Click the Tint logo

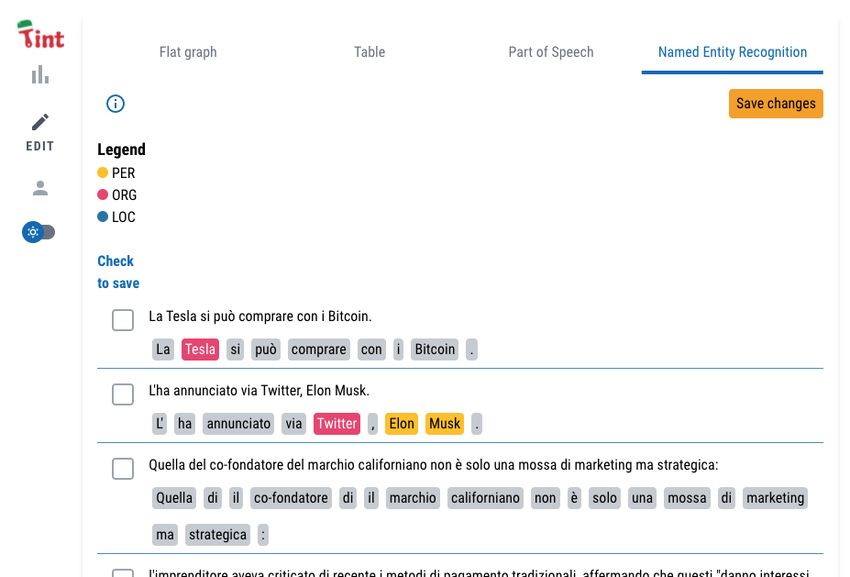point(41,35)
